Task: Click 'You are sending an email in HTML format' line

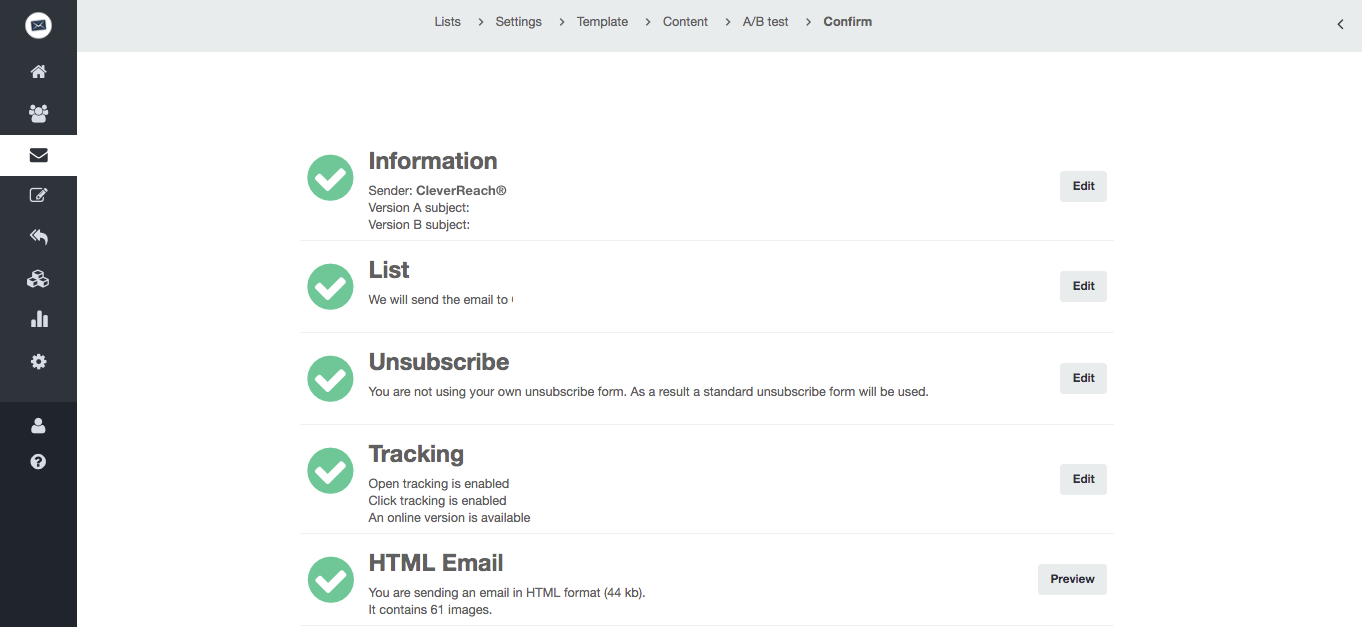Action: coord(507,593)
